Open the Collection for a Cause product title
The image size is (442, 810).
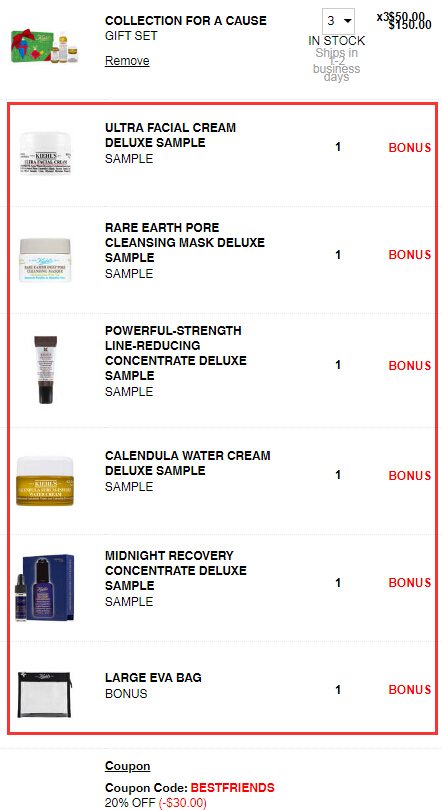coord(186,21)
